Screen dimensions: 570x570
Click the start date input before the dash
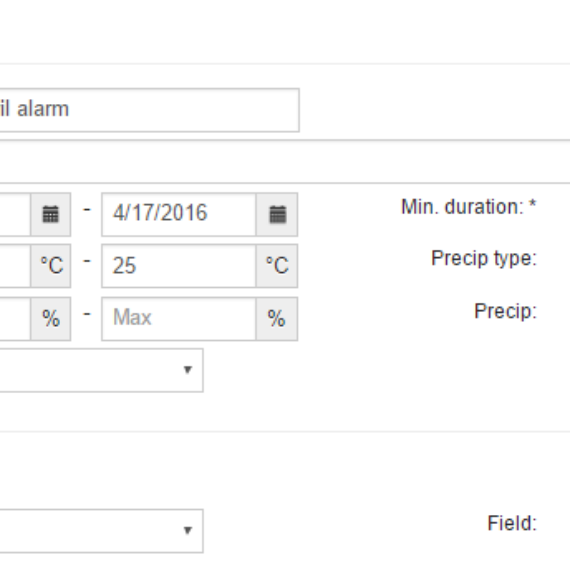coord(15,214)
